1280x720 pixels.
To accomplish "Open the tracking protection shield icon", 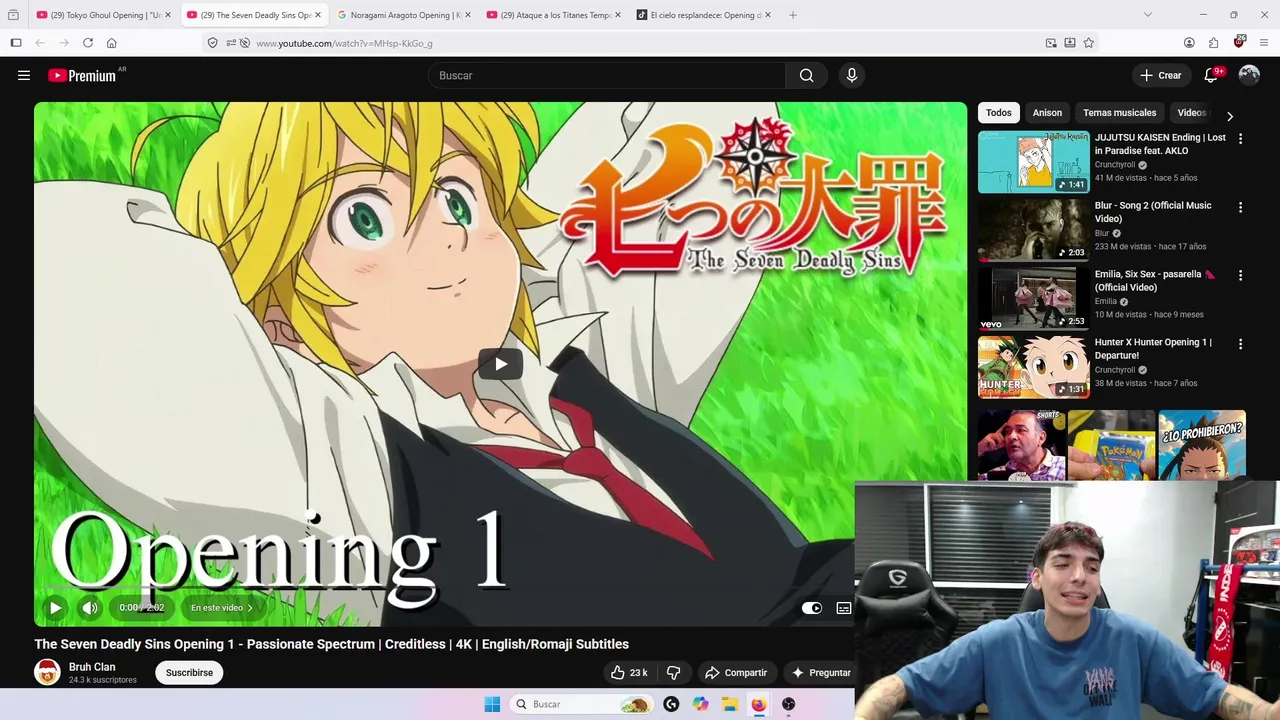I will [212, 43].
